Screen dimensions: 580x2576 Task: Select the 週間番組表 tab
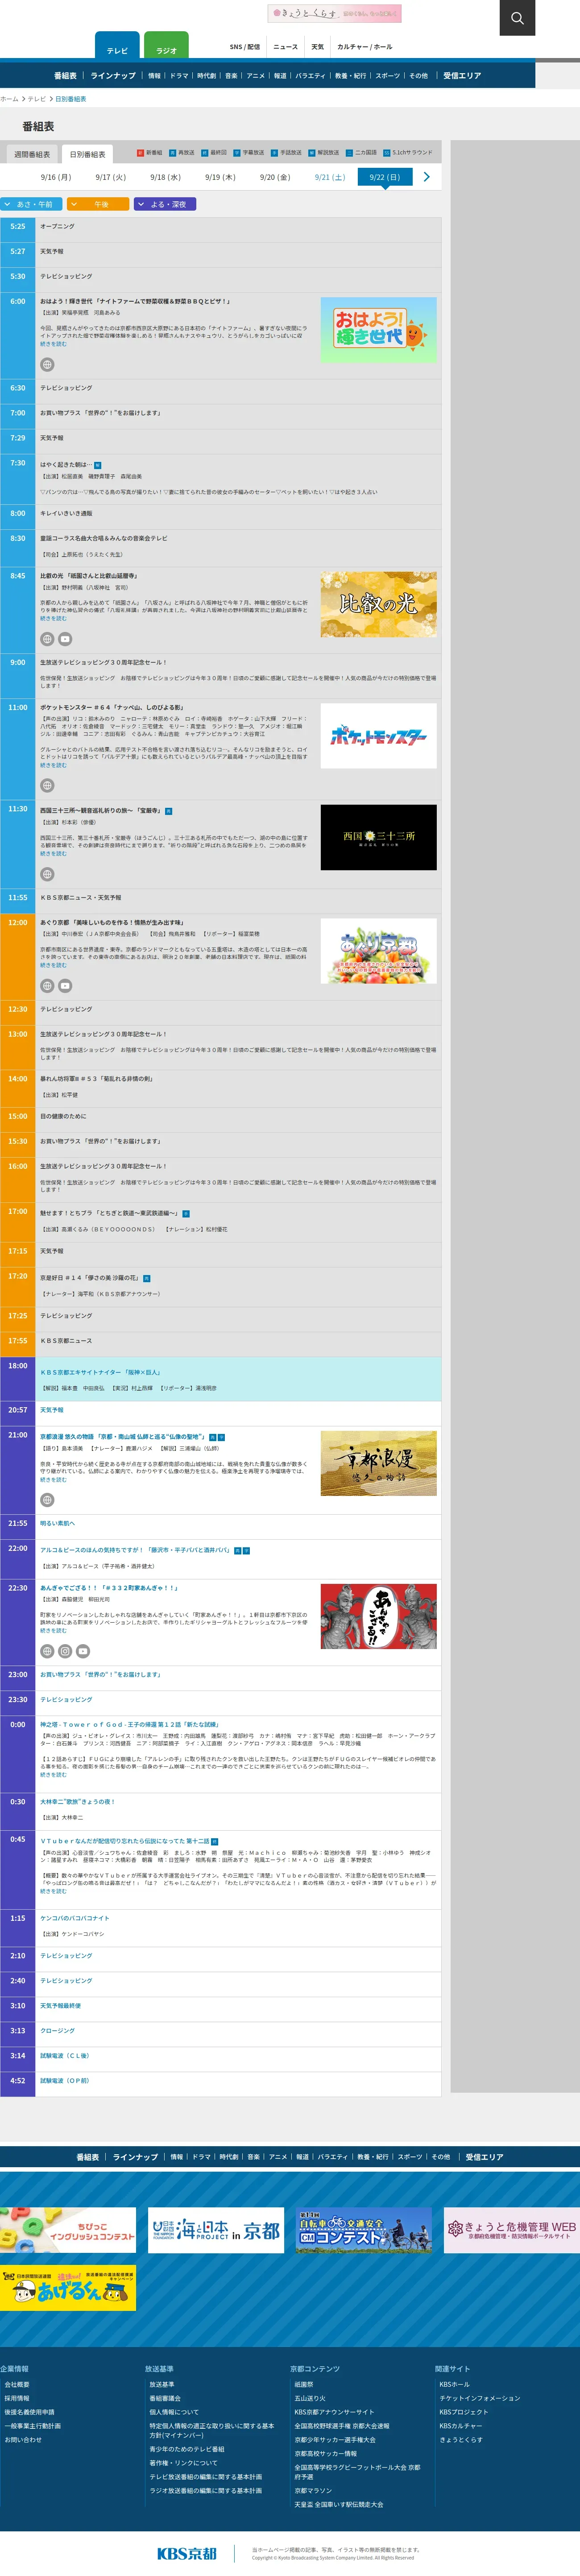pos(32,154)
